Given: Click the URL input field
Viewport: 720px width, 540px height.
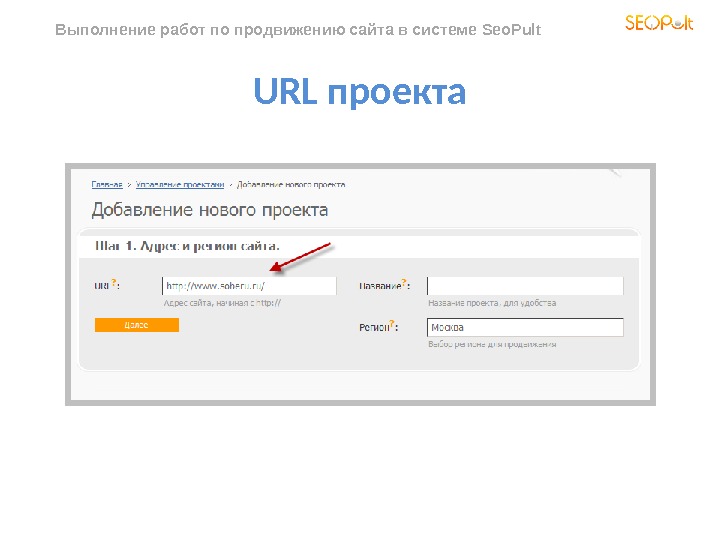Looking at the screenshot, I should tap(249, 286).
